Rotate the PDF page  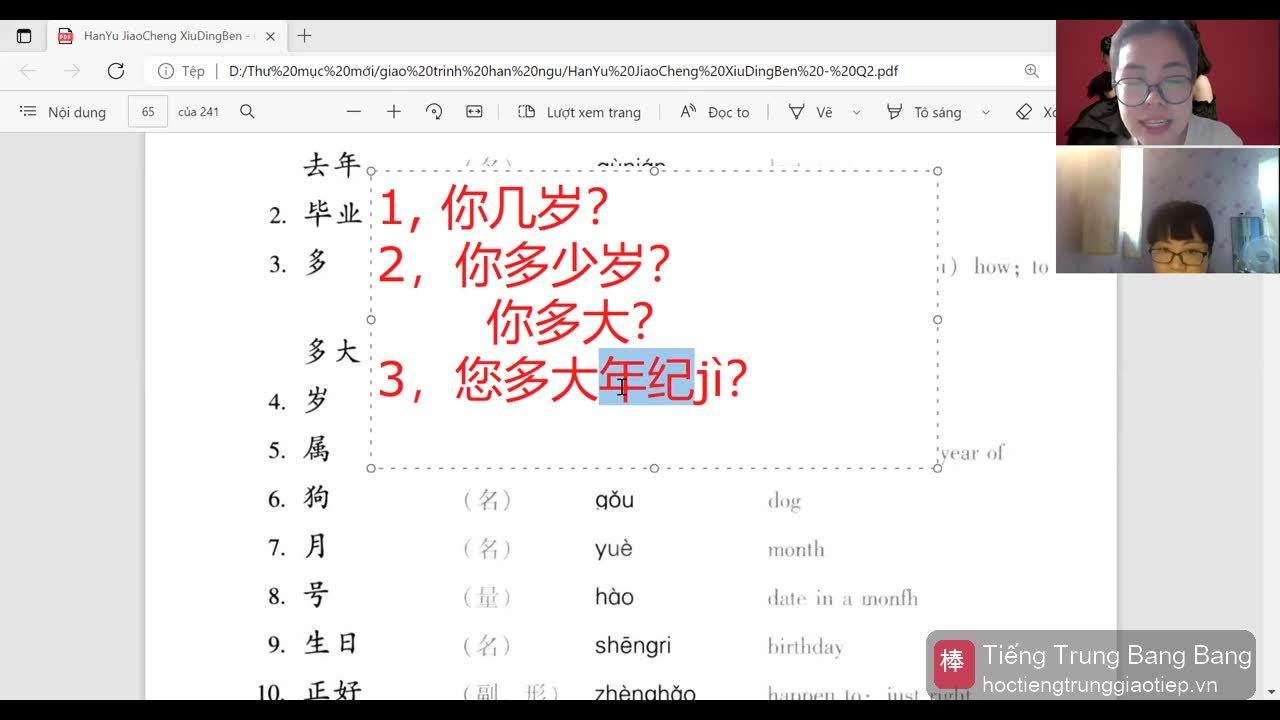coord(434,112)
